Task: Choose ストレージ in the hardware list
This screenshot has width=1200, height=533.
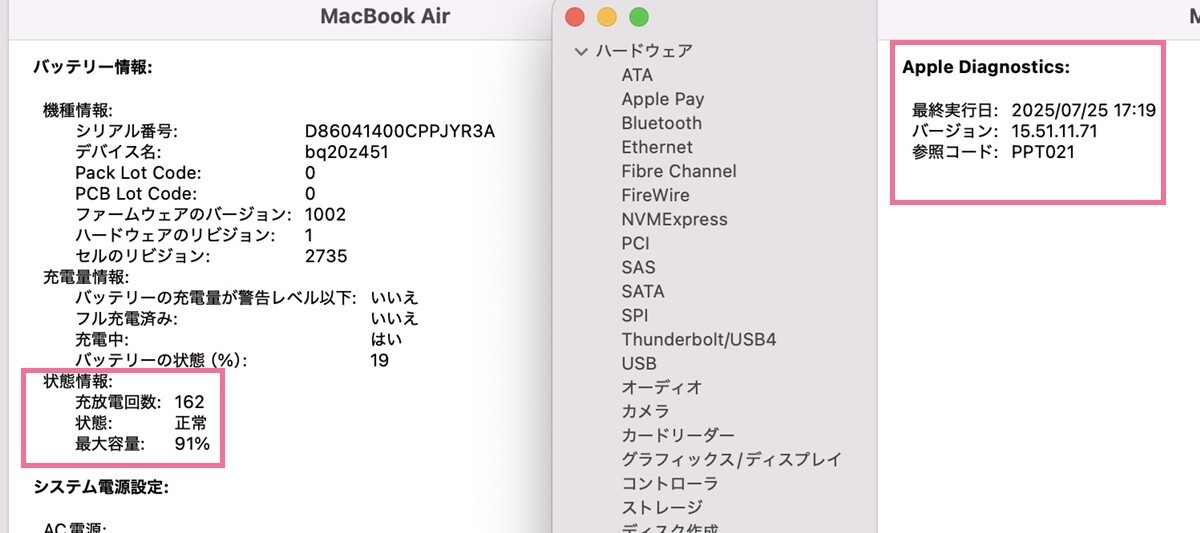Action: [662, 507]
